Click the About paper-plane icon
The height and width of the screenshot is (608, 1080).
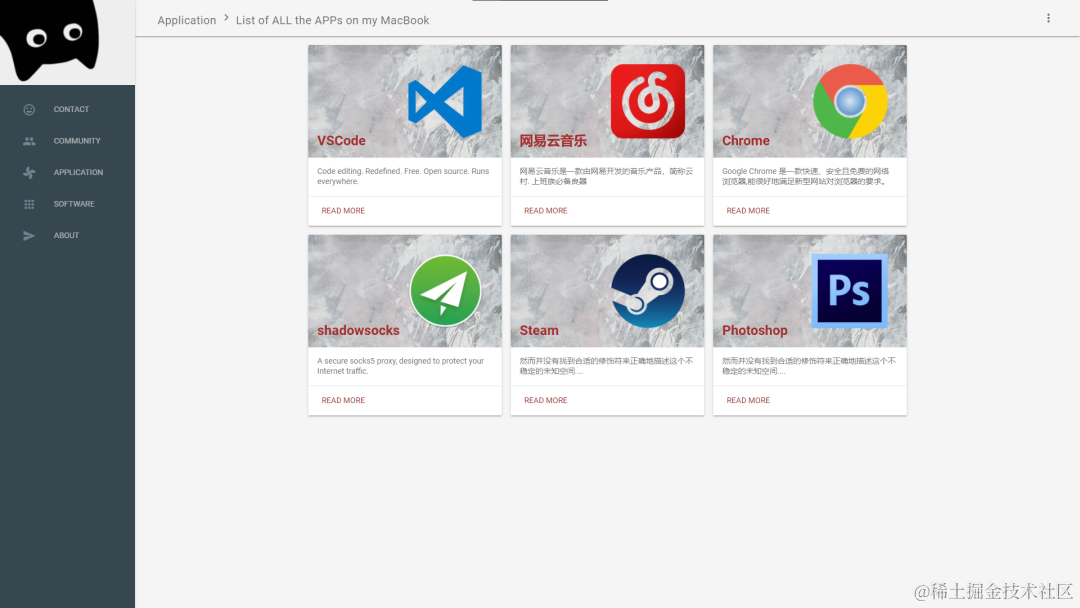click(x=29, y=235)
